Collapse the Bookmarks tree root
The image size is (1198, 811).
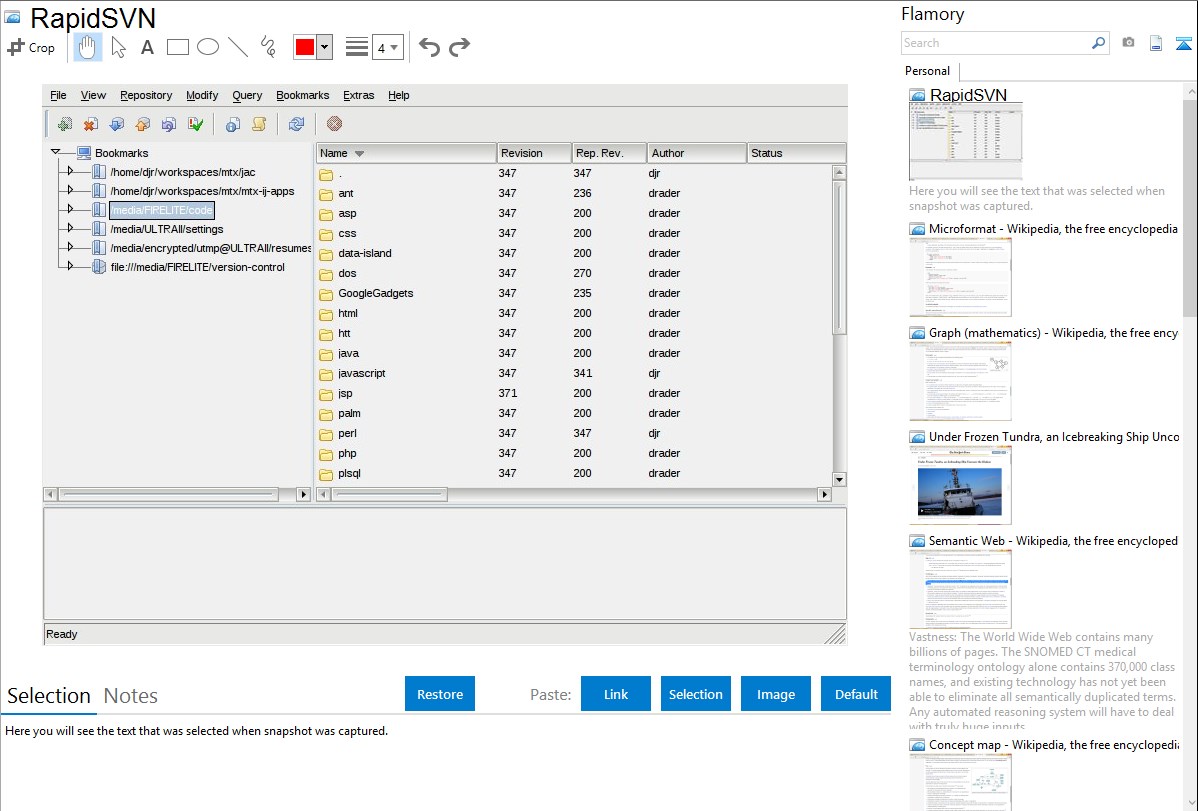(56, 152)
